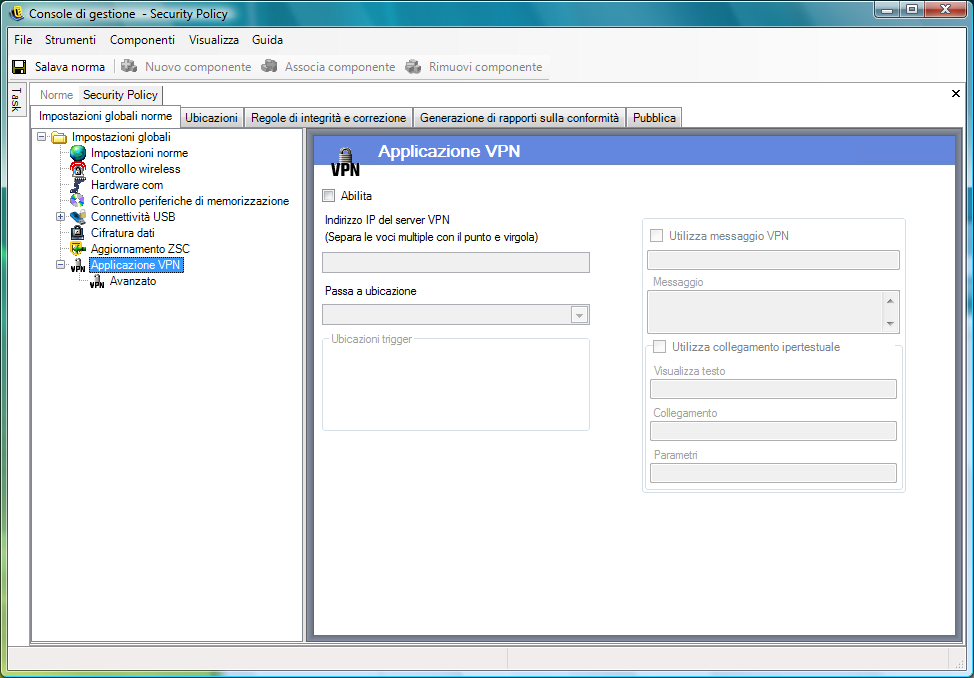This screenshot has width=974, height=678.
Task: Click the Nuovo componente toolbar label
Action: point(198,66)
